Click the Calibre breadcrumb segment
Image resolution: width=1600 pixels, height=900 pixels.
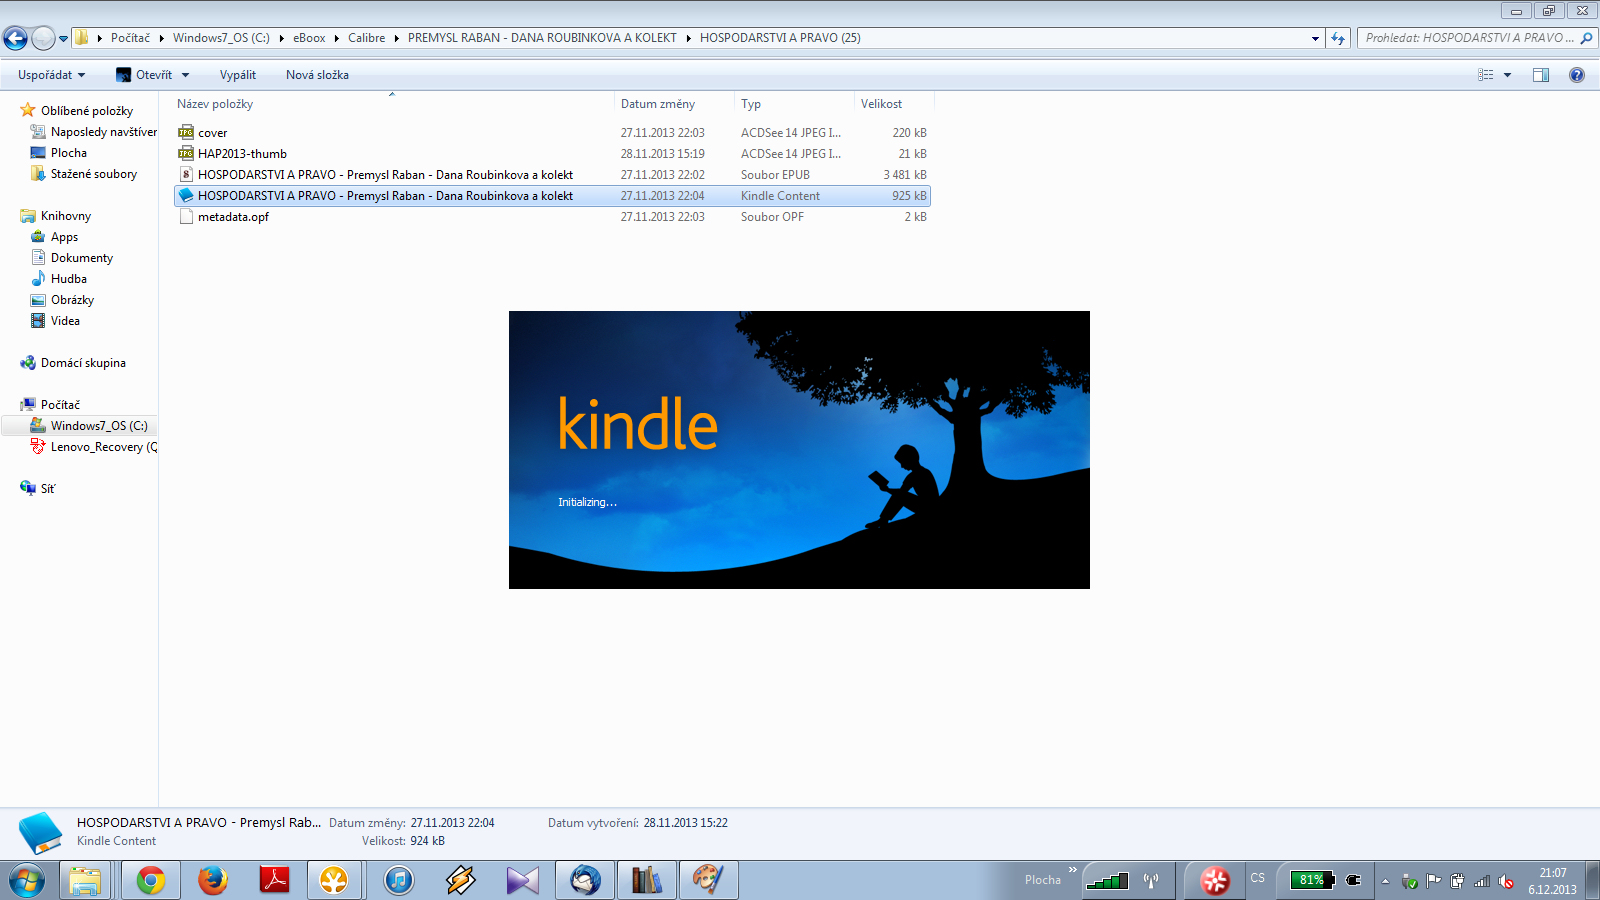point(366,38)
